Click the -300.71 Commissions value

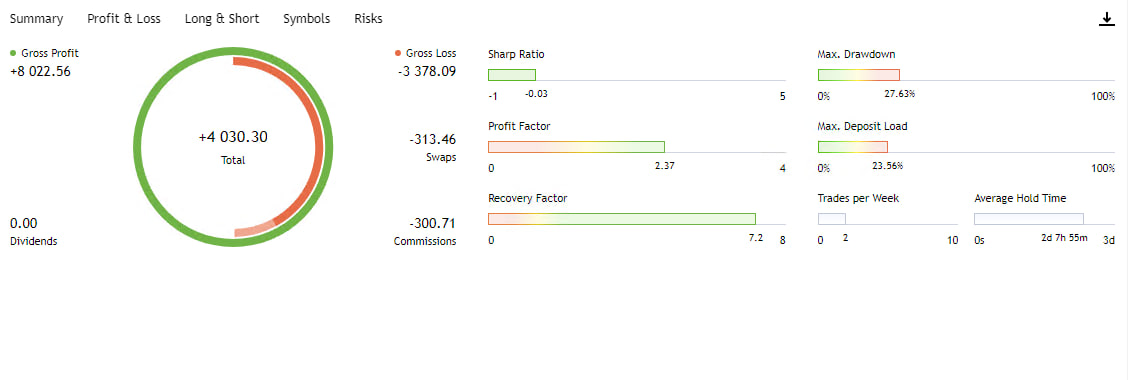[433, 223]
